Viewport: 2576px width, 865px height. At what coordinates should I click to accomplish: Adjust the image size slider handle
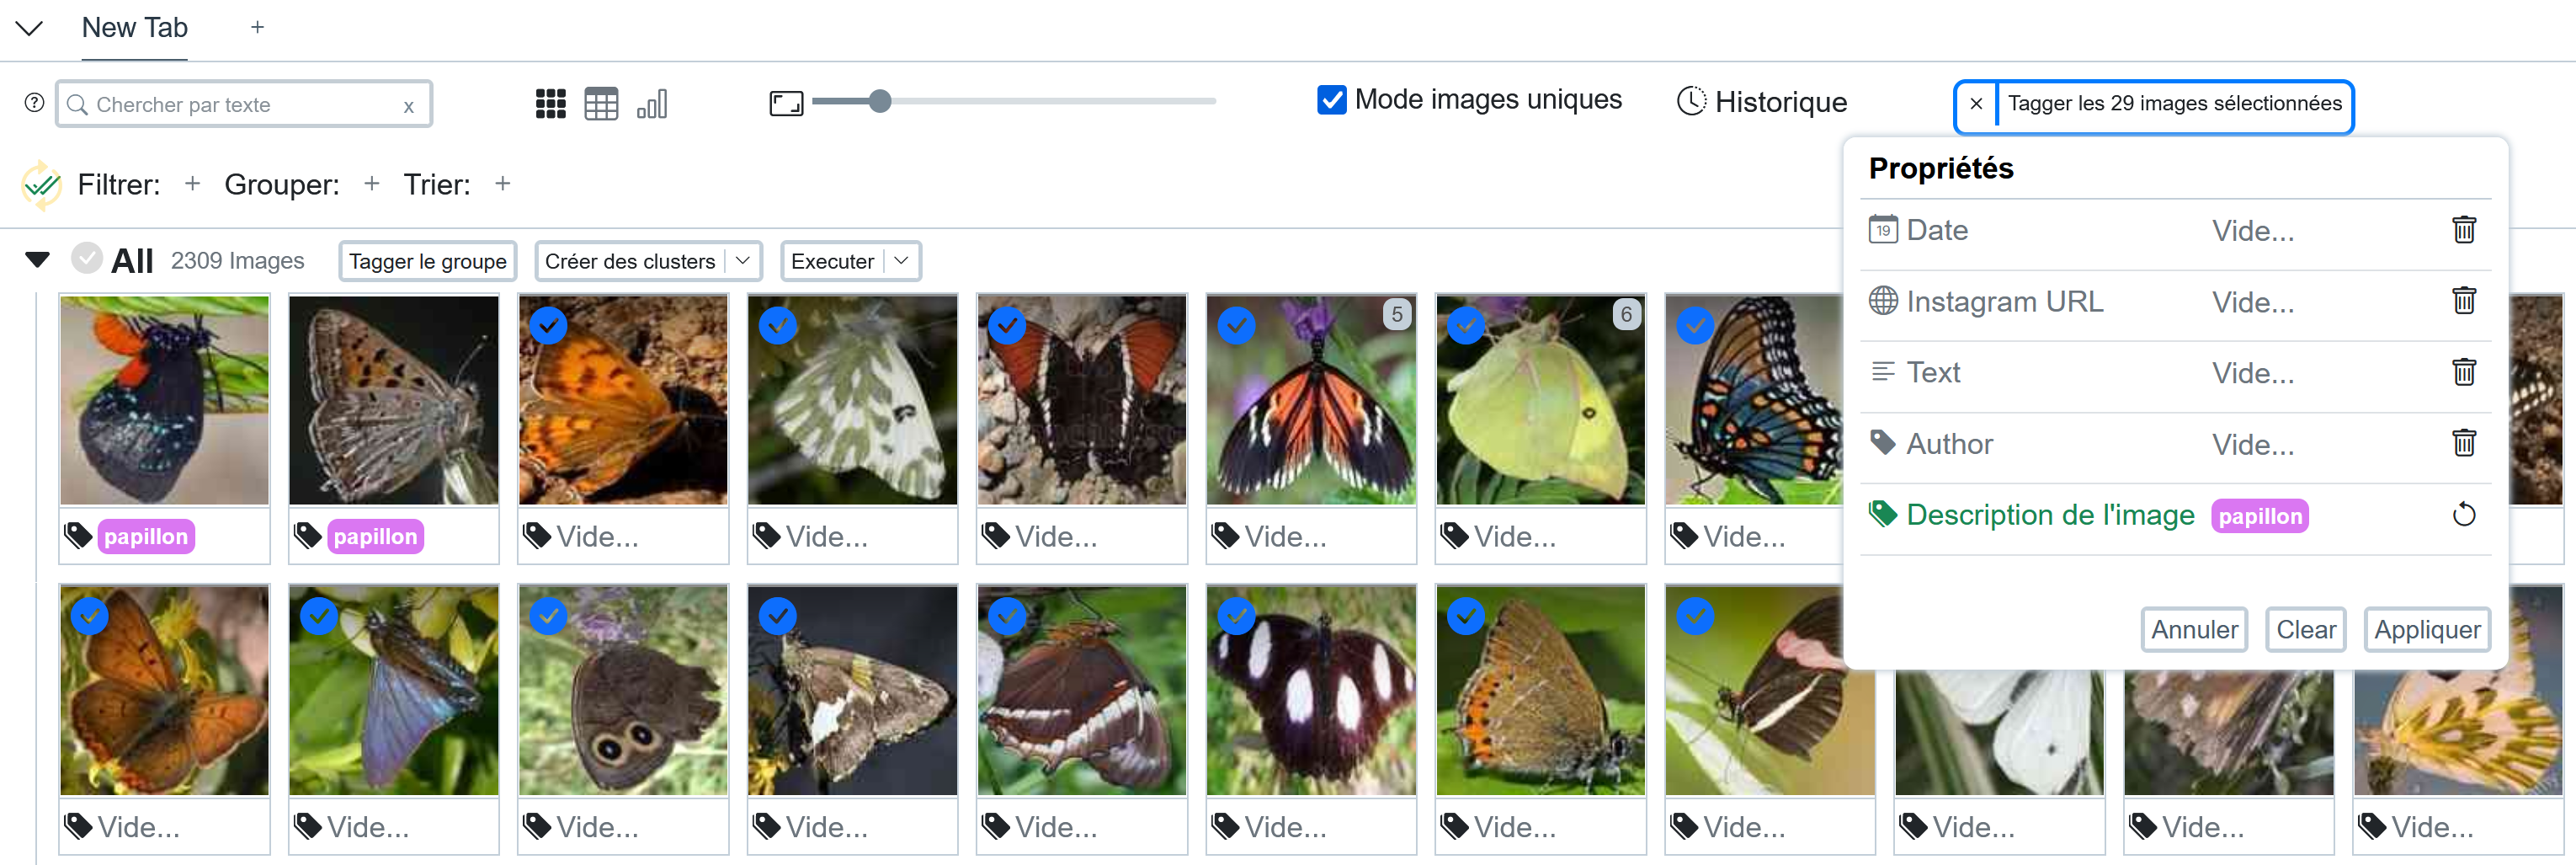[879, 101]
